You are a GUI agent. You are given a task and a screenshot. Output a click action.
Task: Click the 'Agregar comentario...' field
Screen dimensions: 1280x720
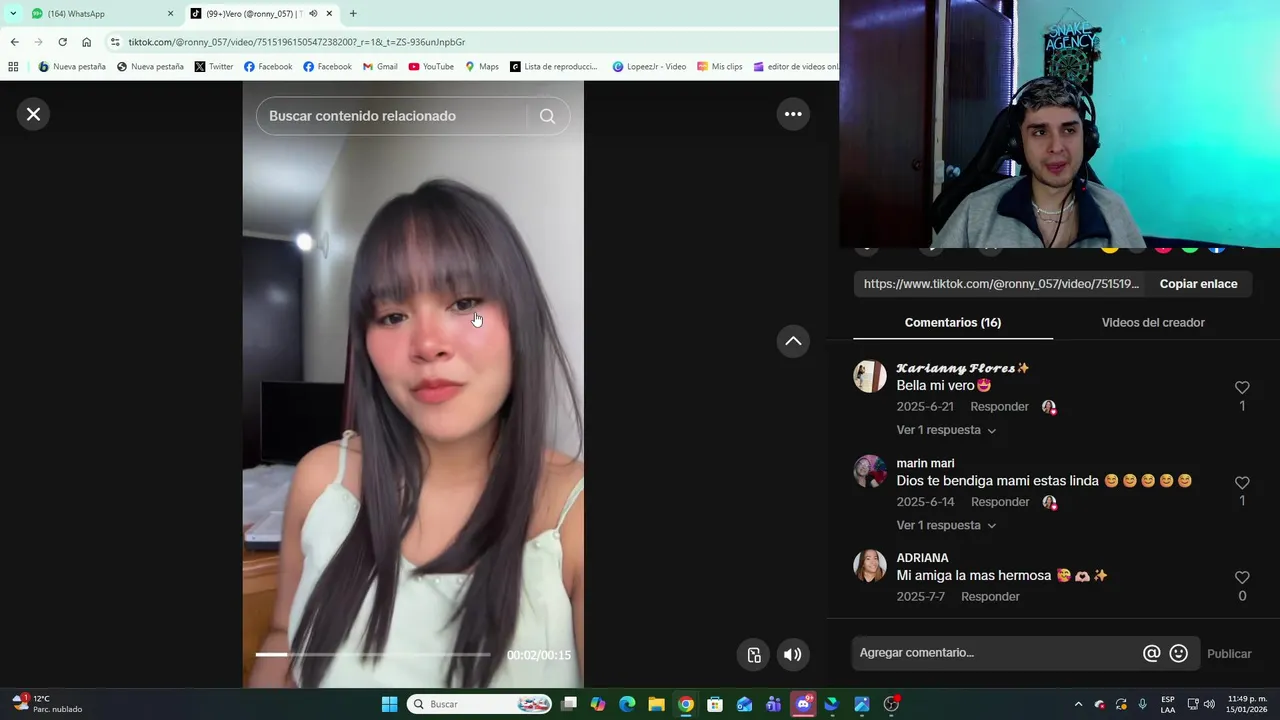995,653
